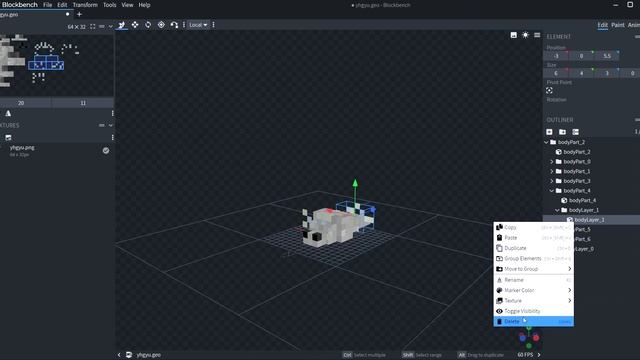Select the Vertex Snap tool icon
The height and width of the screenshot is (360, 640).
[x=174, y=25]
